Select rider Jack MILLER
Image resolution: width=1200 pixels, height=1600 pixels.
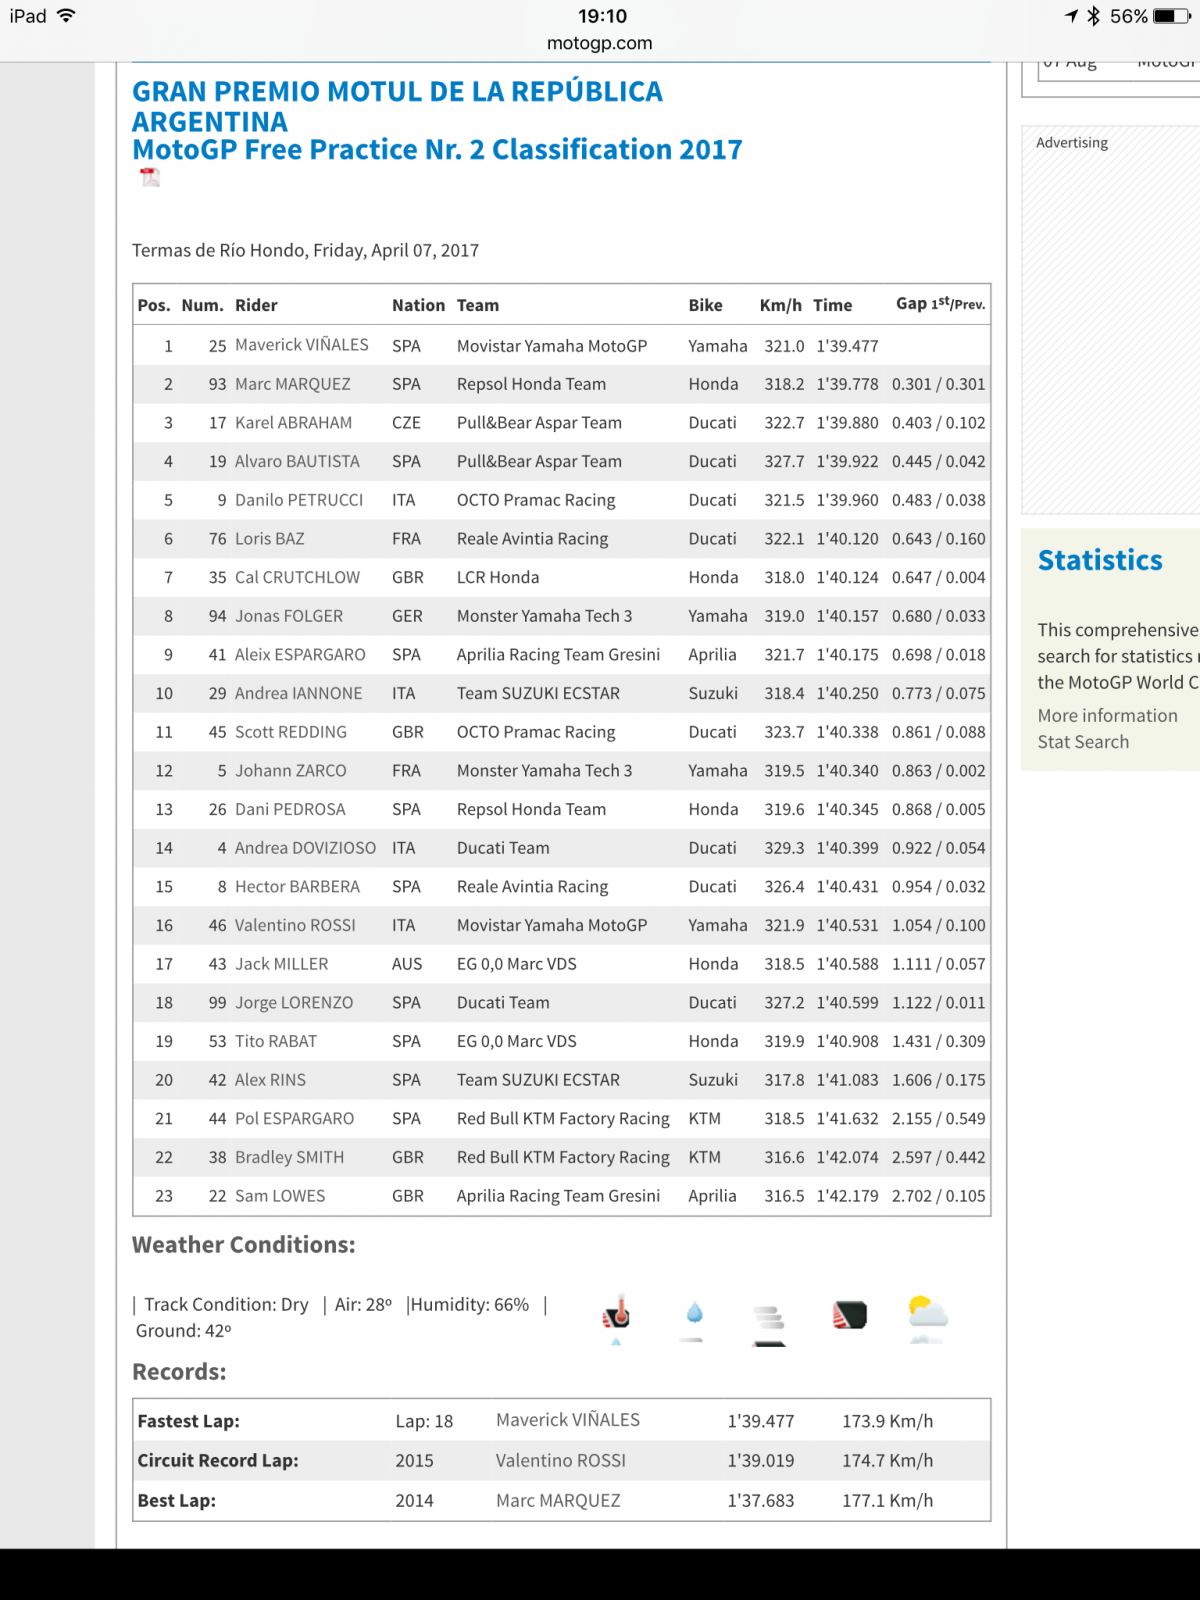tap(281, 964)
